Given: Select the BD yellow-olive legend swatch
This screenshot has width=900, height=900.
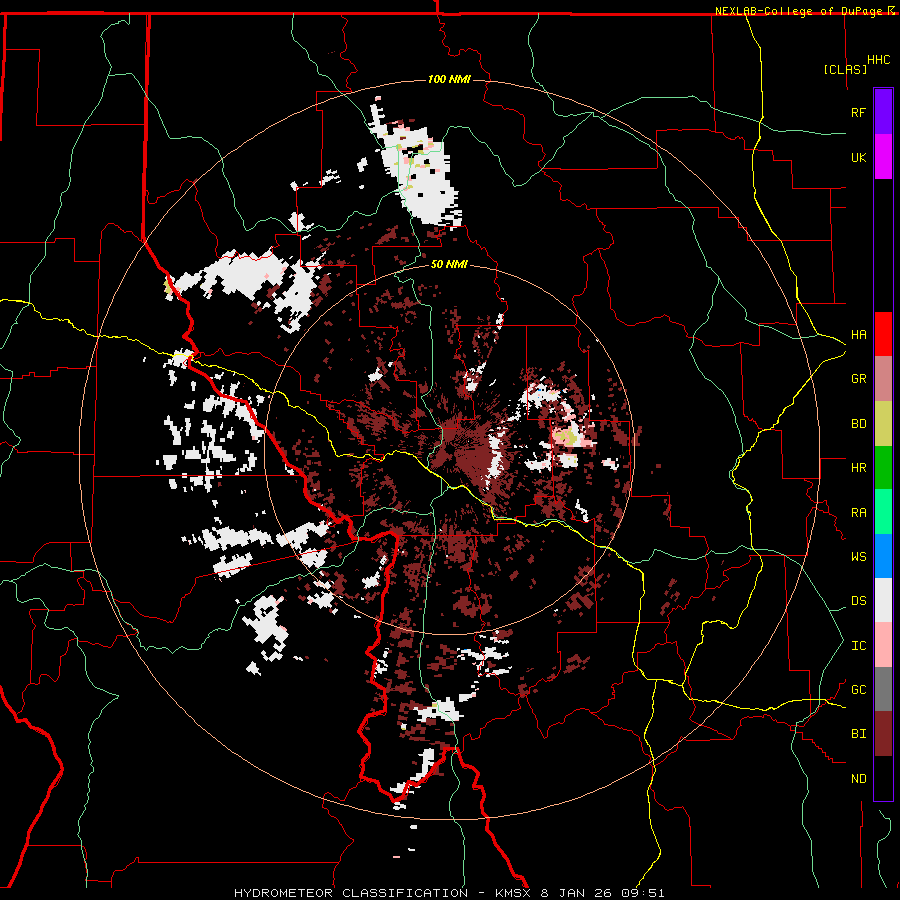Looking at the screenshot, I should click(883, 424).
